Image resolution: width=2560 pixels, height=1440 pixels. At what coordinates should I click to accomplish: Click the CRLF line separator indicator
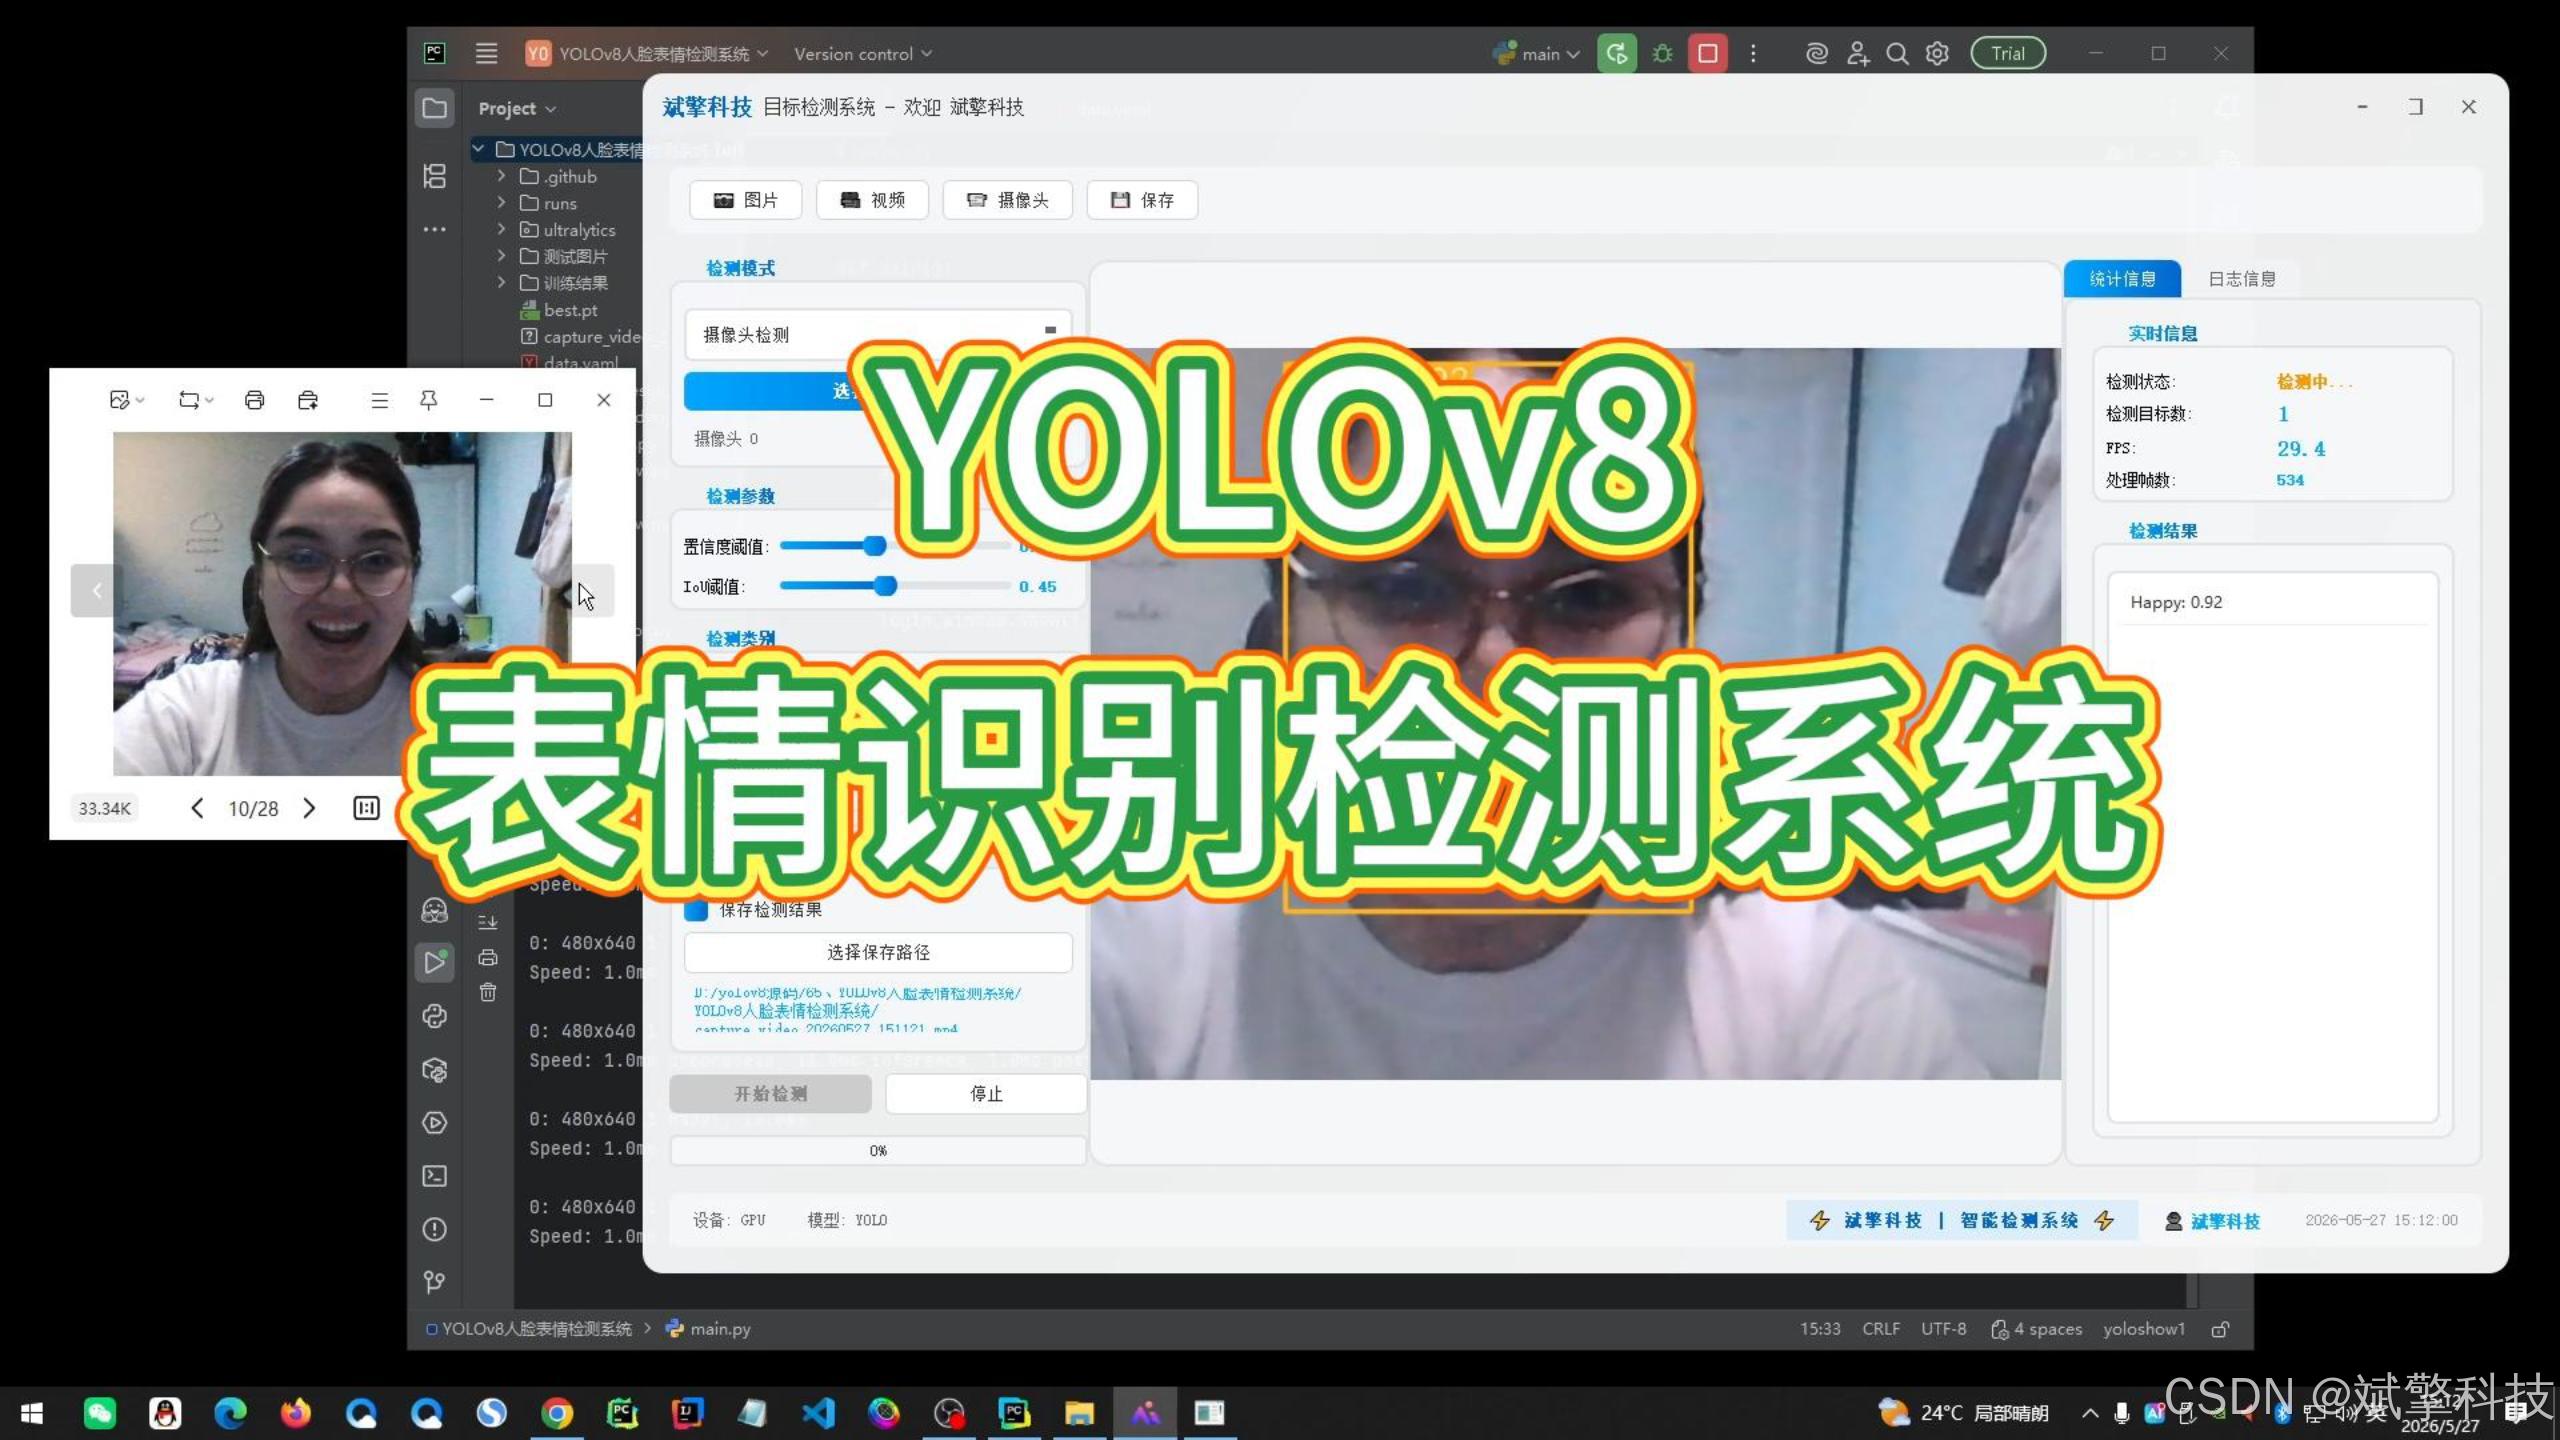click(1881, 1329)
